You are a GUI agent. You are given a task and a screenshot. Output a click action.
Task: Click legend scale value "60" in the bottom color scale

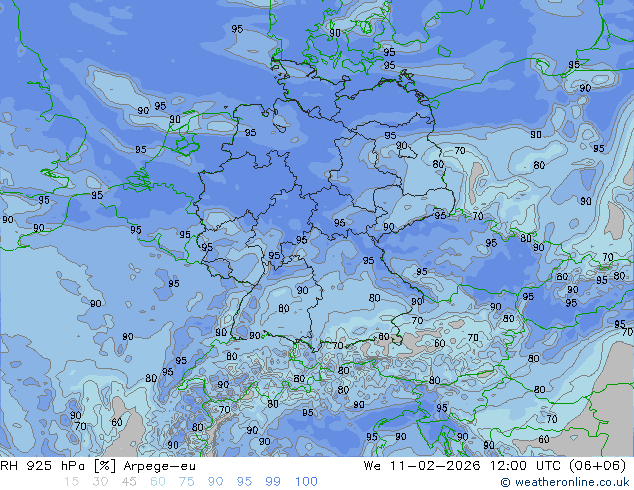click(158, 482)
